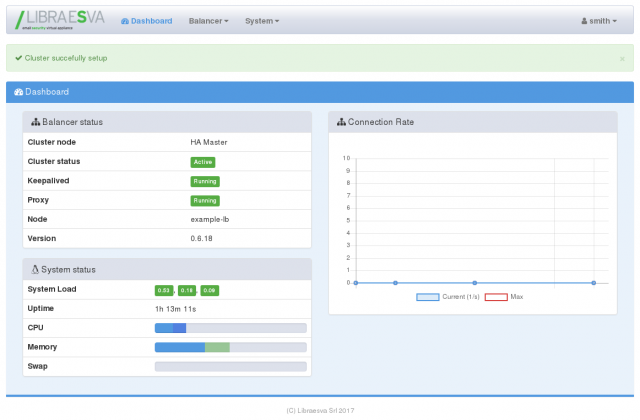Click the Proxy Running badge
The image size is (640, 420).
(205, 200)
